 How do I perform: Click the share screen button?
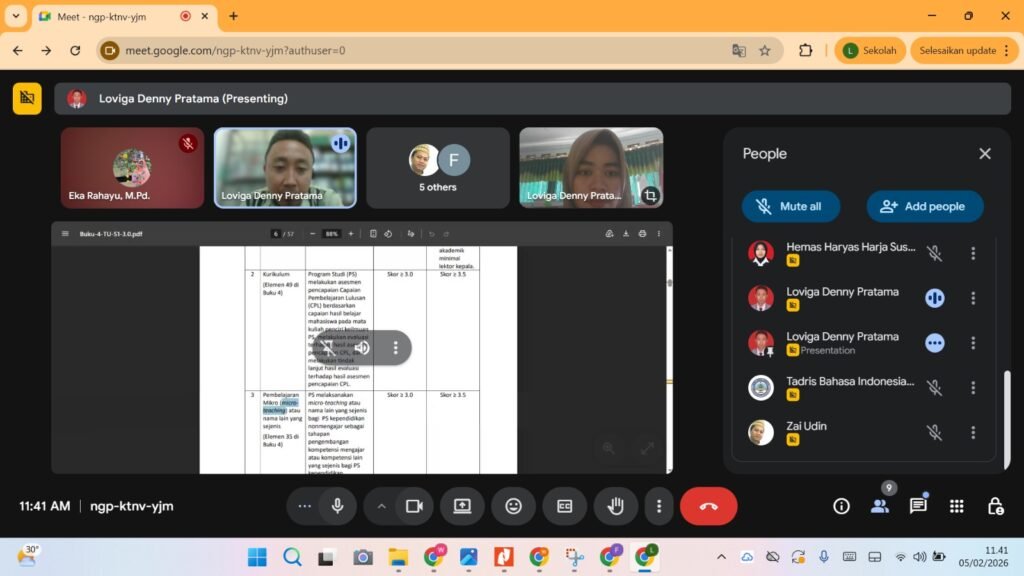[462, 506]
